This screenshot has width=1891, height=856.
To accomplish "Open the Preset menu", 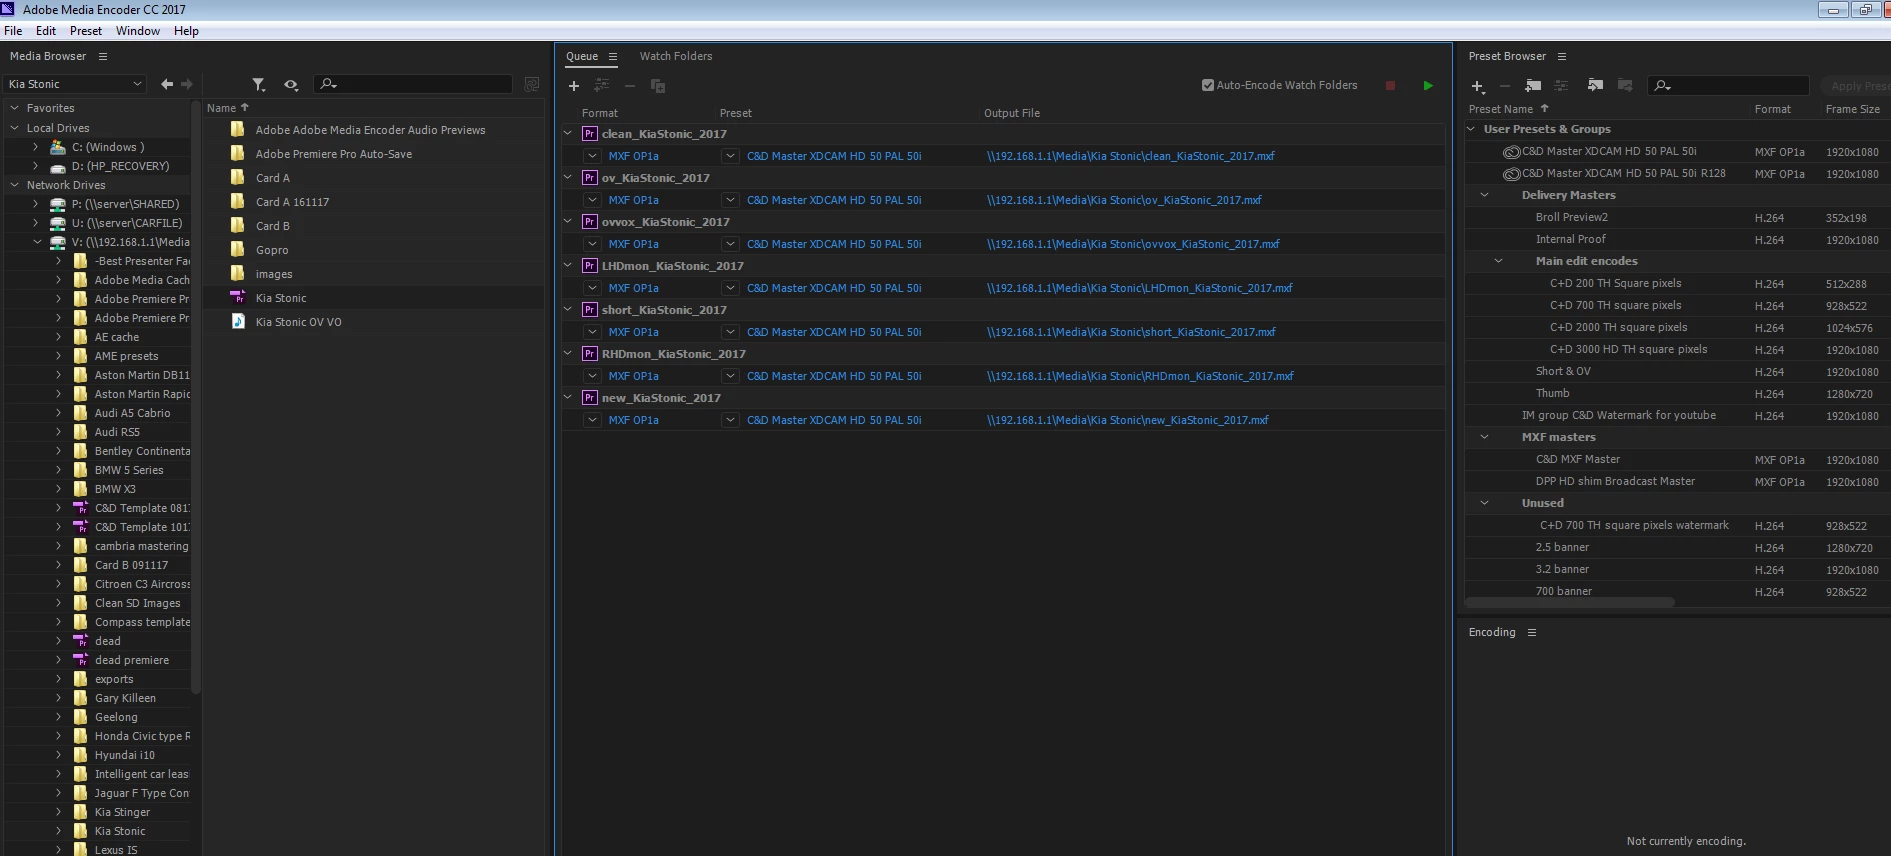I will point(86,31).
